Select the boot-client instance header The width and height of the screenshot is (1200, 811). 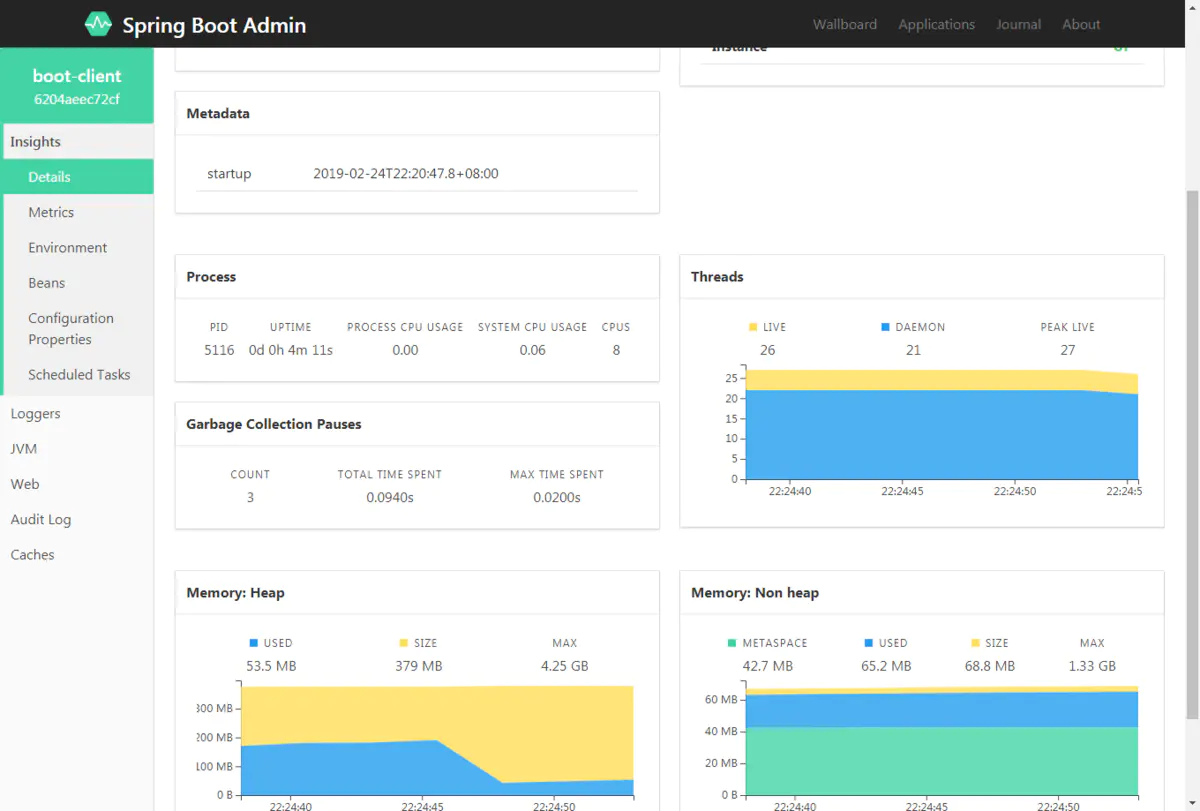coord(77,86)
